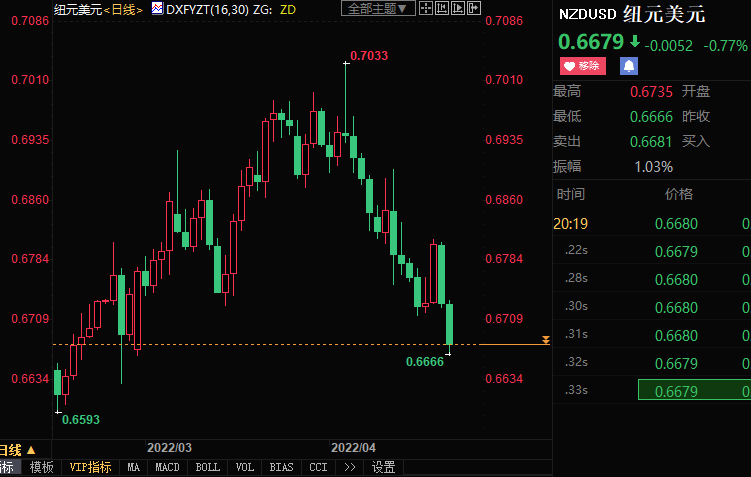Click the 移除 favorite heart button

[x=583, y=66]
